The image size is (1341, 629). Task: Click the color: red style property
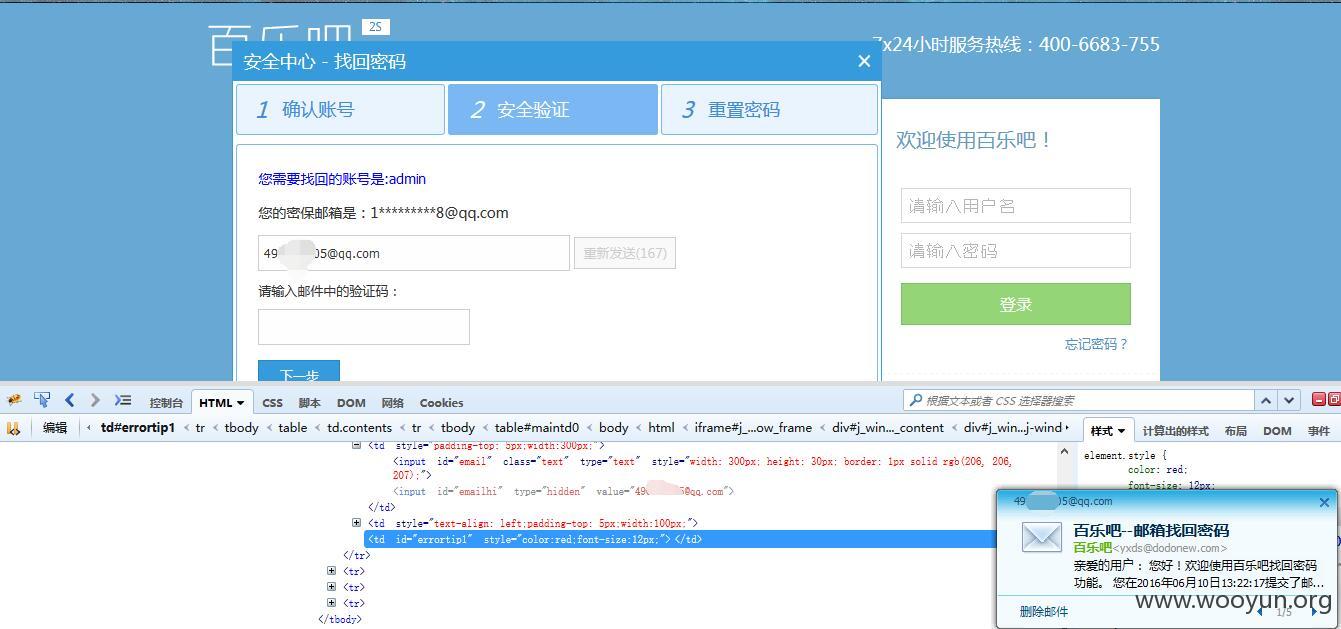tap(1157, 470)
